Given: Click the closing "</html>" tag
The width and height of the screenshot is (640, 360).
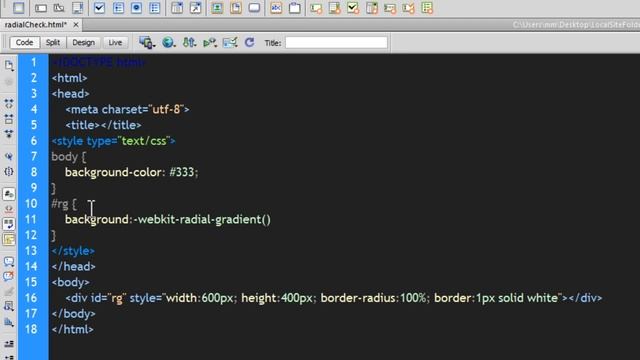Looking at the screenshot, I should (x=73, y=329).
